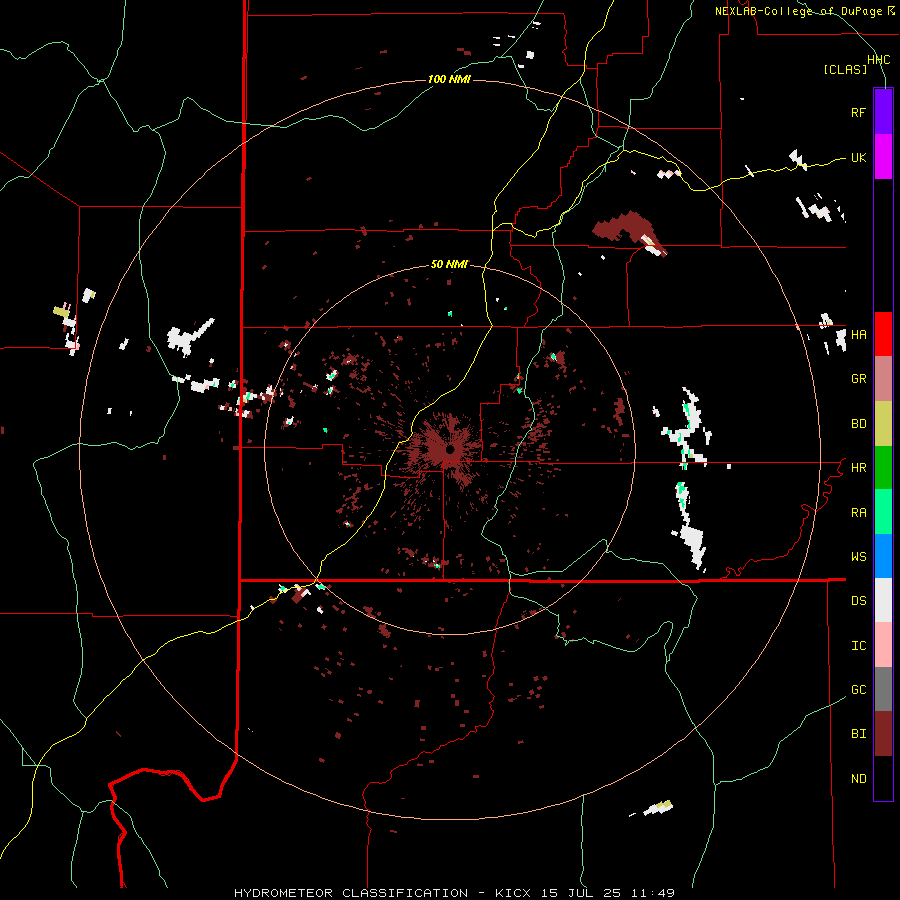Click the blue WS legend swatch
Viewport: 900px width, 900px height.
pos(883,556)
